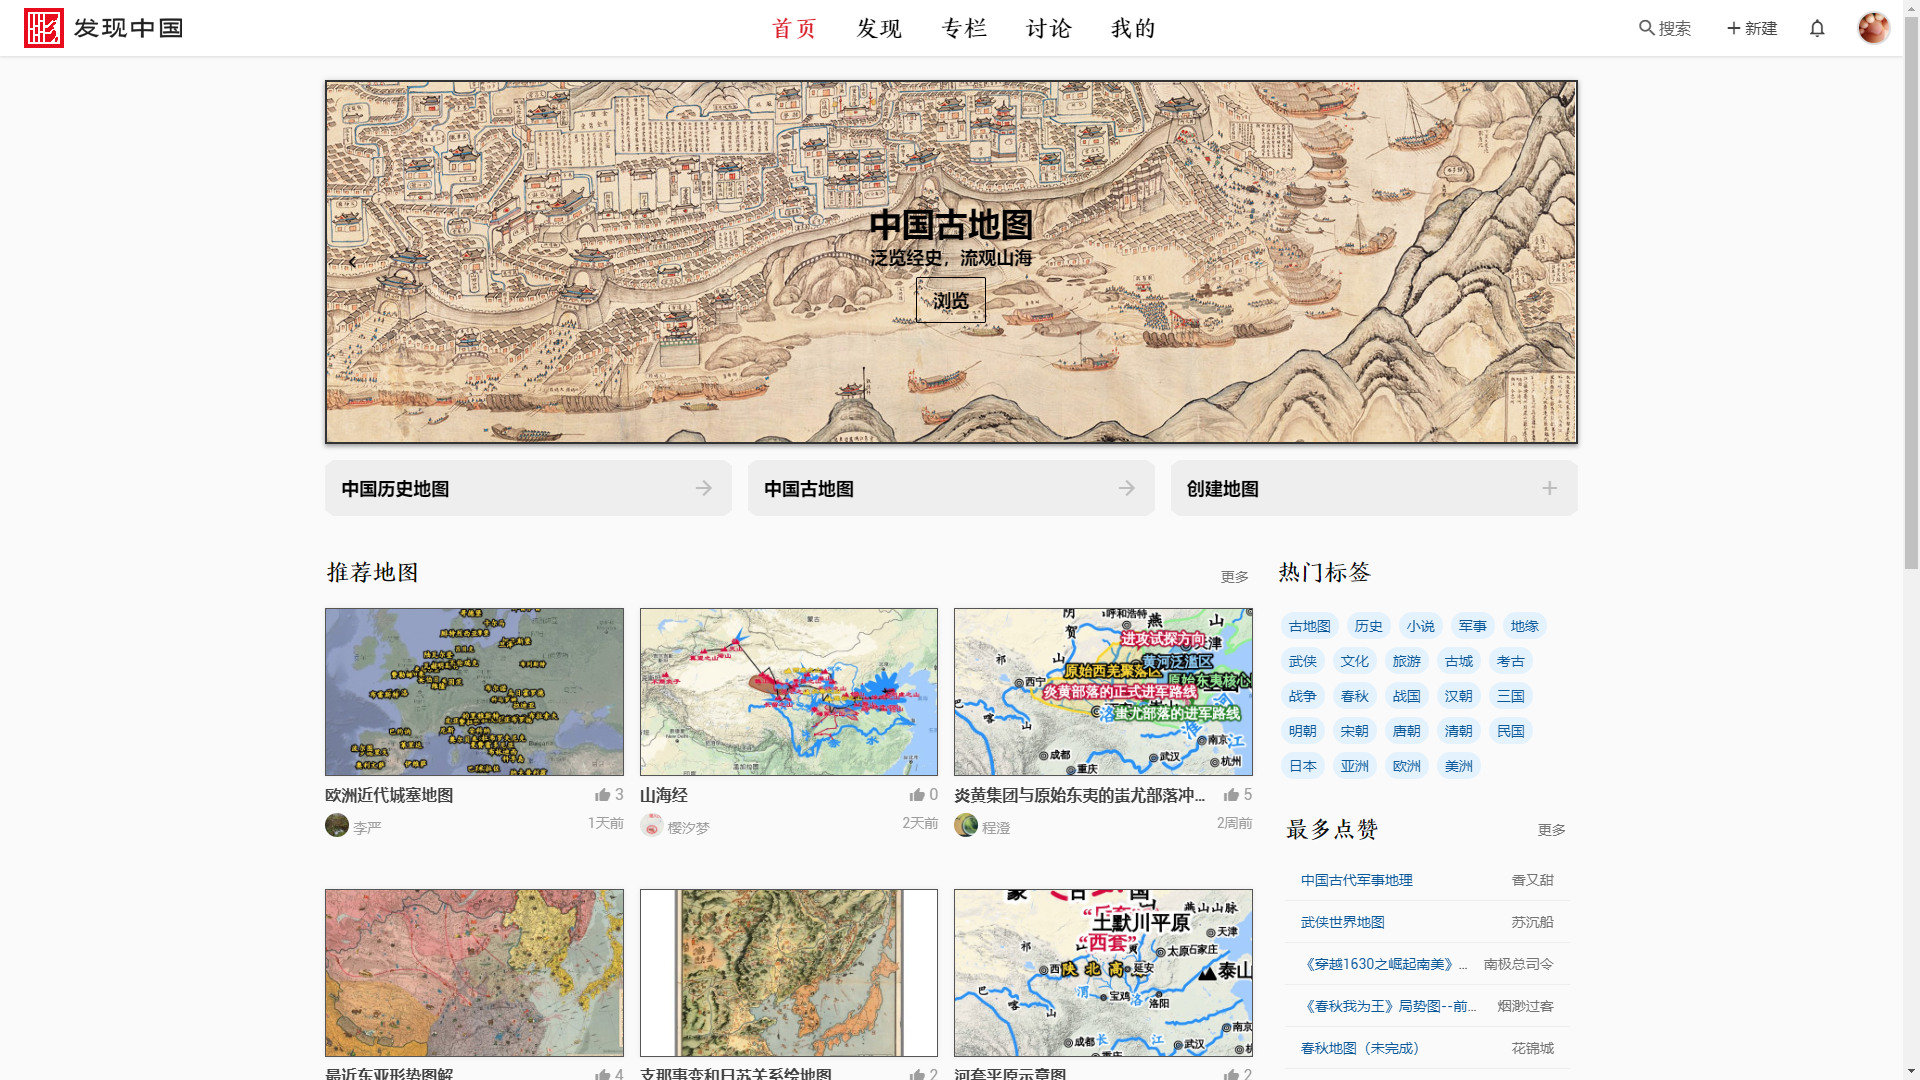Open 中国历史地图 card
The image size is (1920, 1080).
click(528, 488)
